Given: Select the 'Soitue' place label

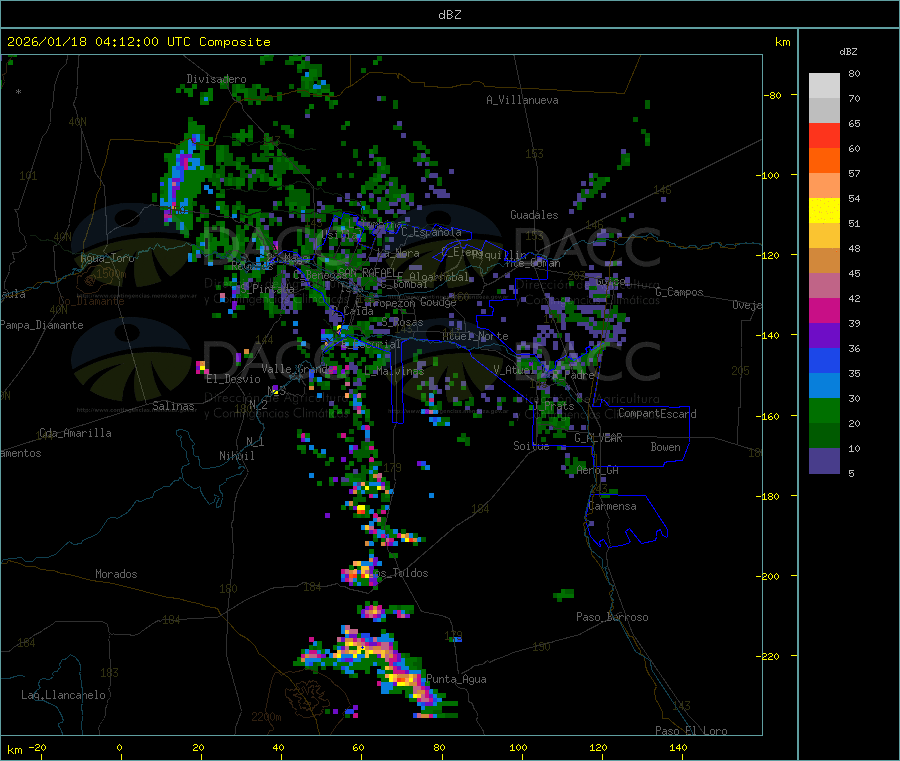Looking at the screenshot, I should (x=531, y=446).
